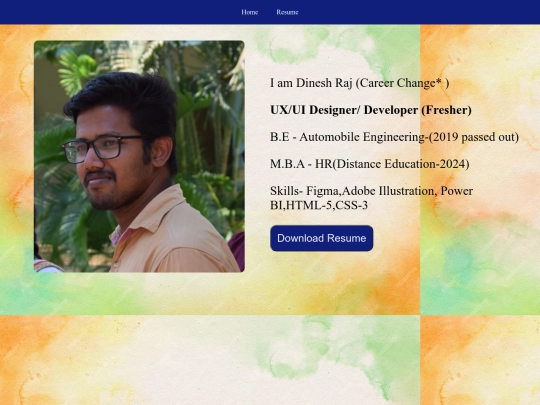This screenshot has width=540, height=405.
Task: Click the line "M.B.A - HR(Distance Education-2024)"
Action: (370, 164)
